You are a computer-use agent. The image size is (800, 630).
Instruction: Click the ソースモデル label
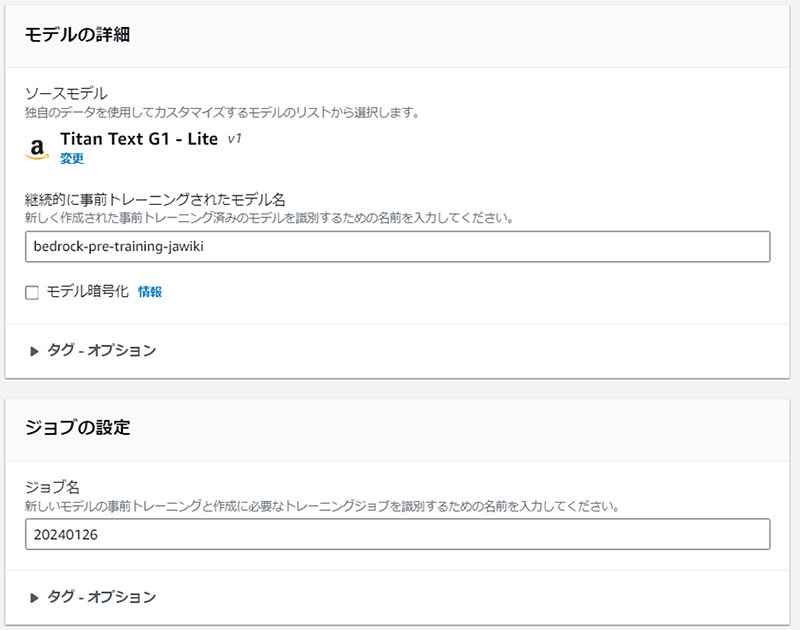pos(66,94)
